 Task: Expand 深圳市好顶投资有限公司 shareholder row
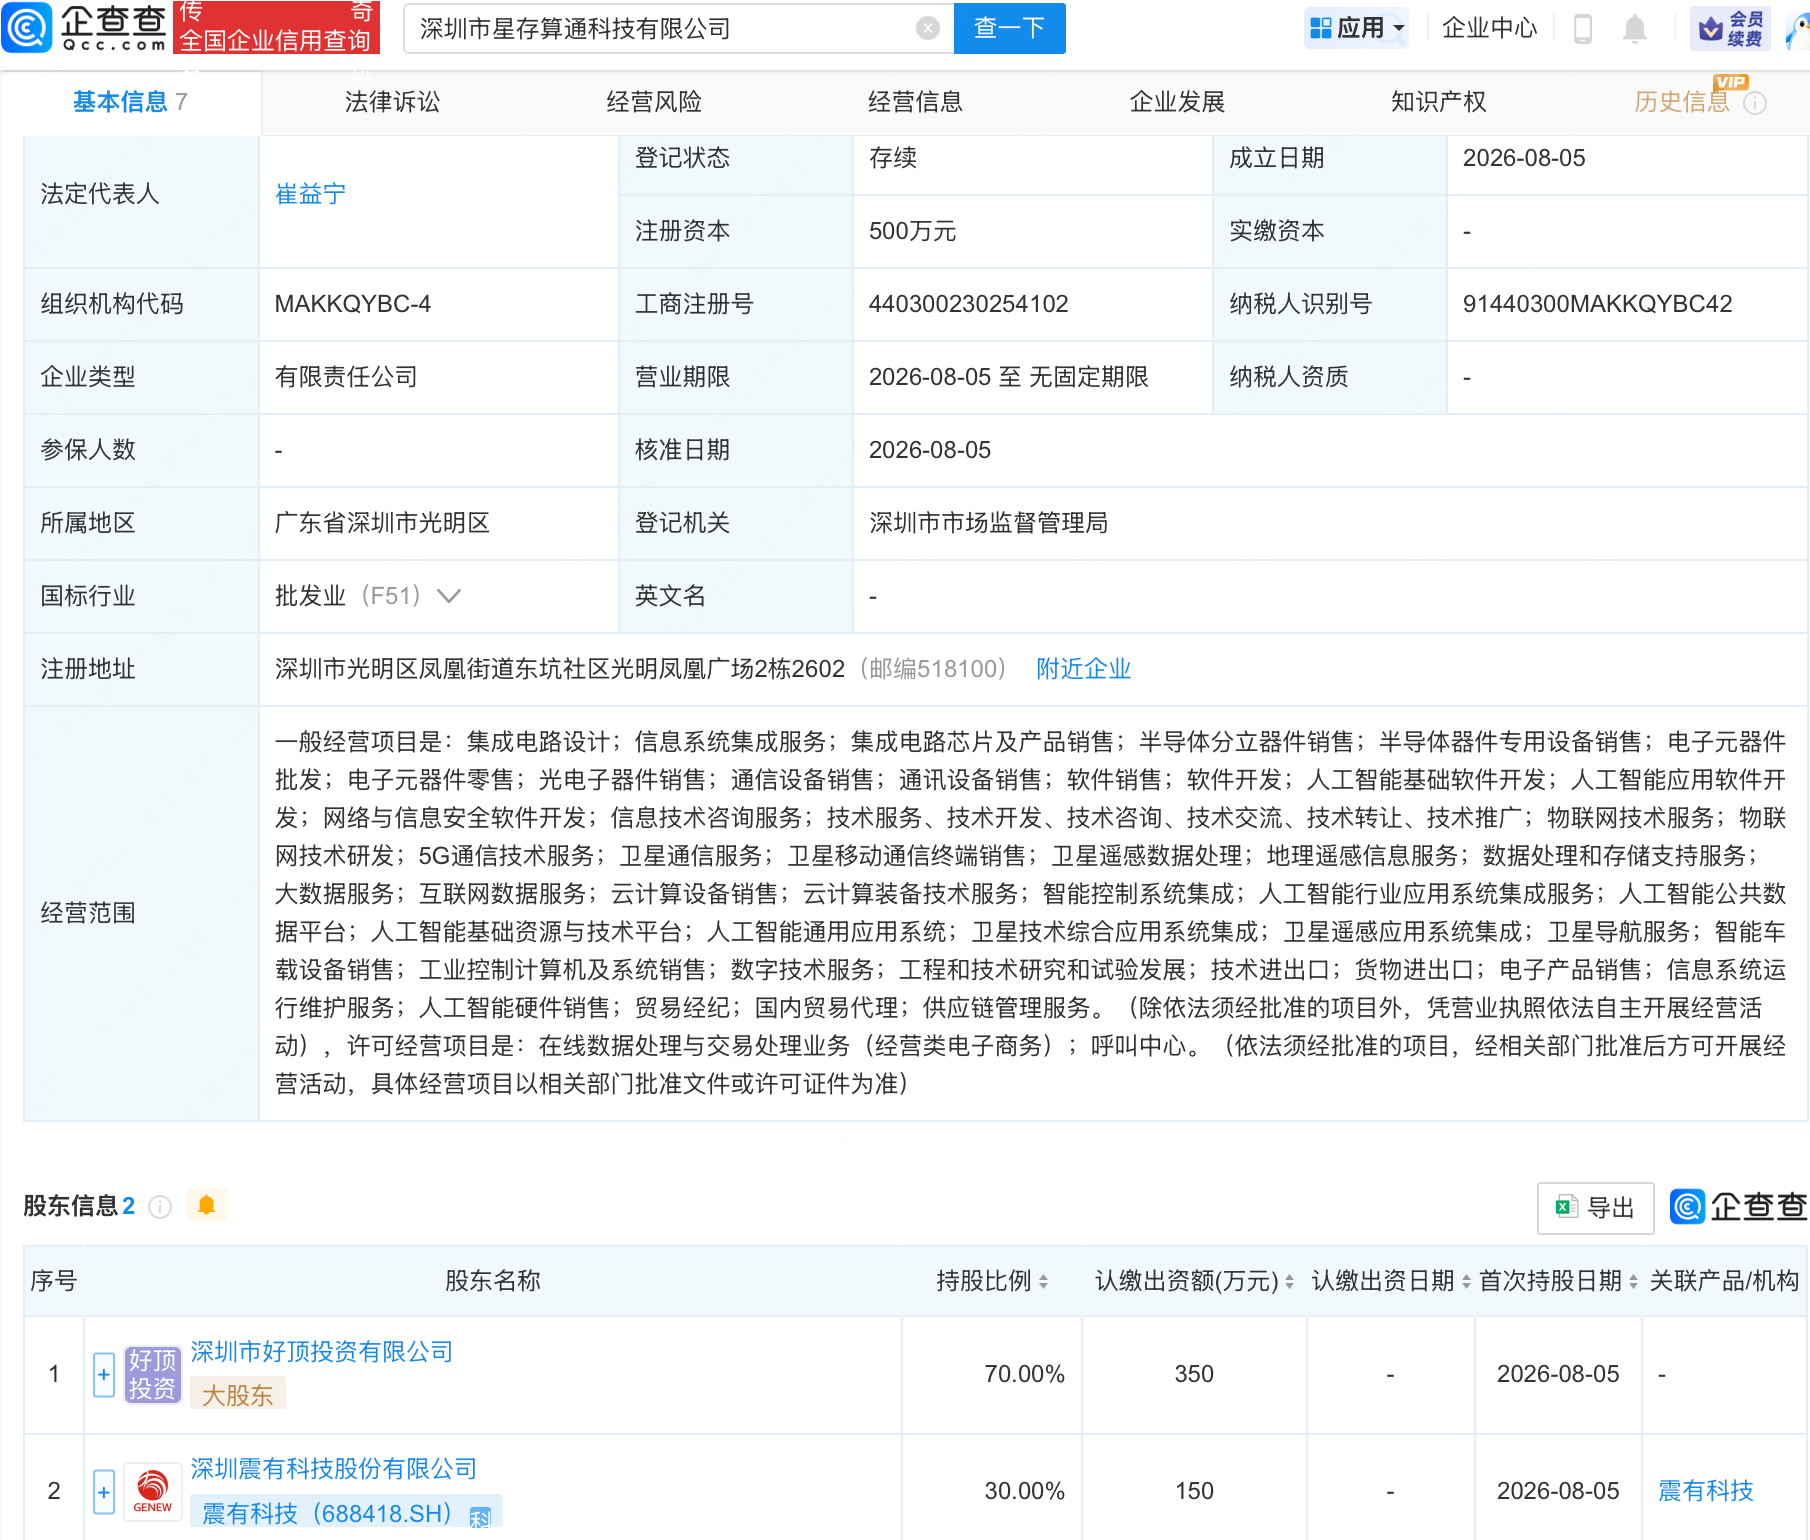click(x=104, y=1374)
